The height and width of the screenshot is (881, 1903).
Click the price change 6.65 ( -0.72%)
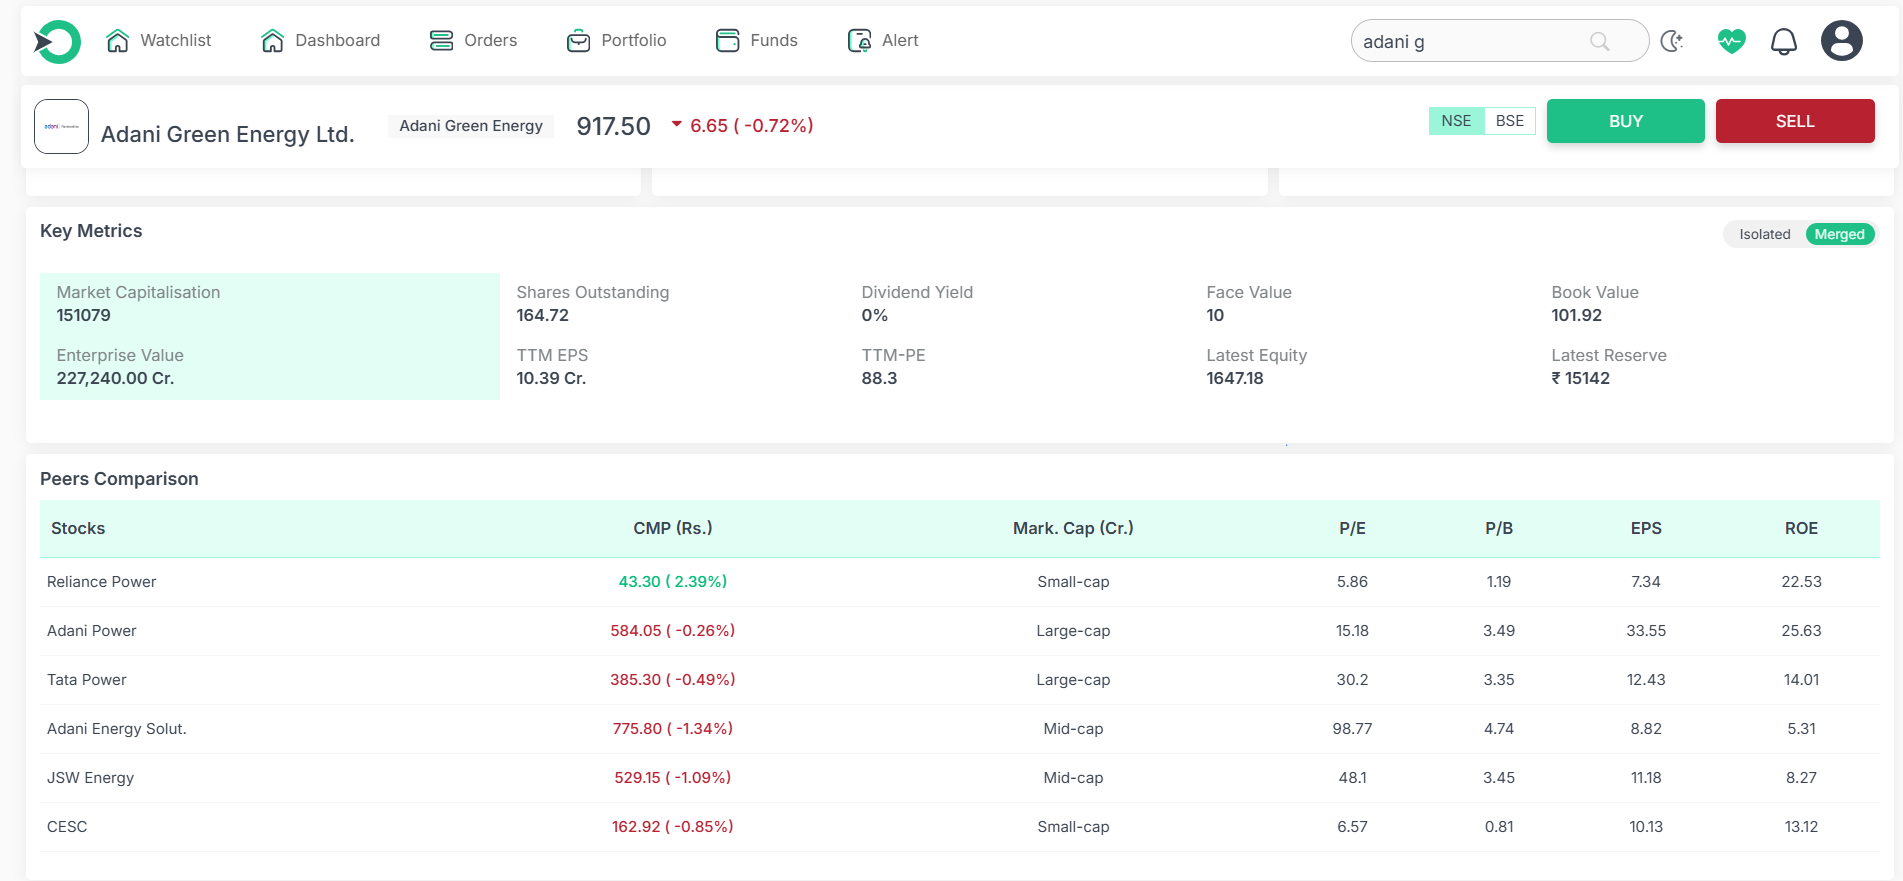click(751, 126)
